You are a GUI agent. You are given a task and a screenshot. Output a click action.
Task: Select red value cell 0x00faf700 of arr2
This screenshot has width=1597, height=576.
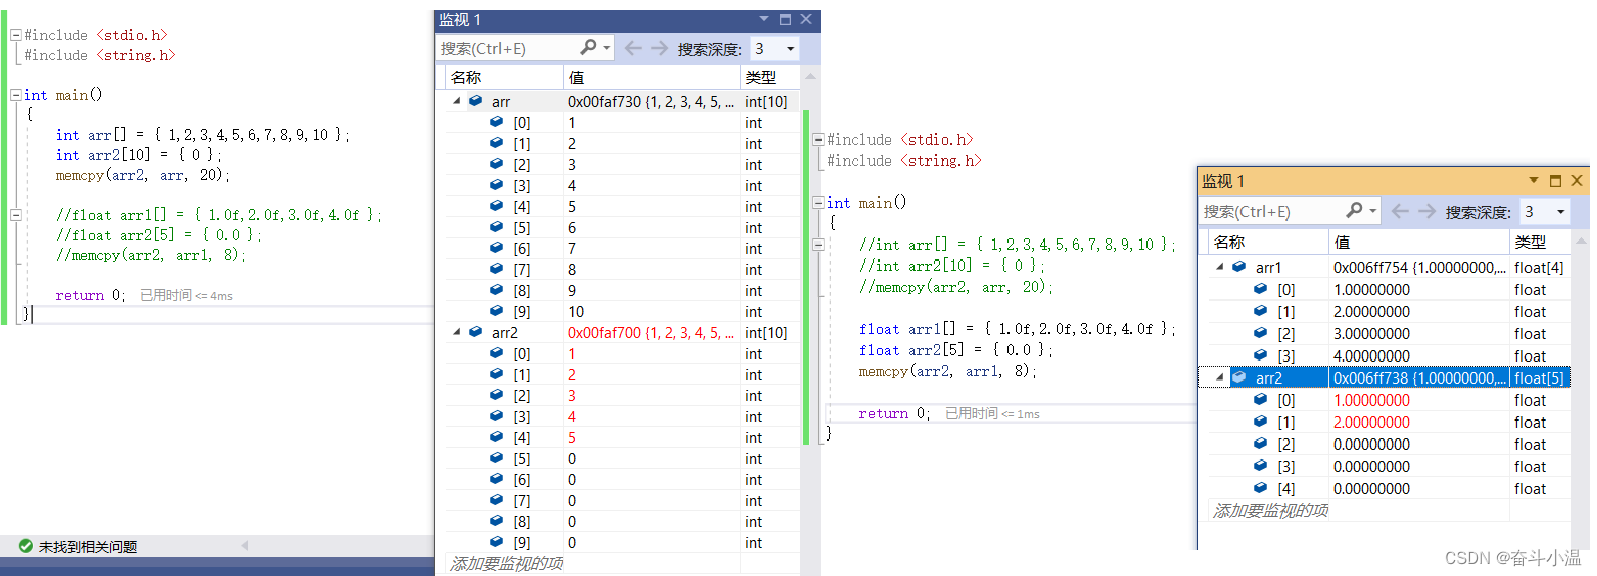click(651, 332)
